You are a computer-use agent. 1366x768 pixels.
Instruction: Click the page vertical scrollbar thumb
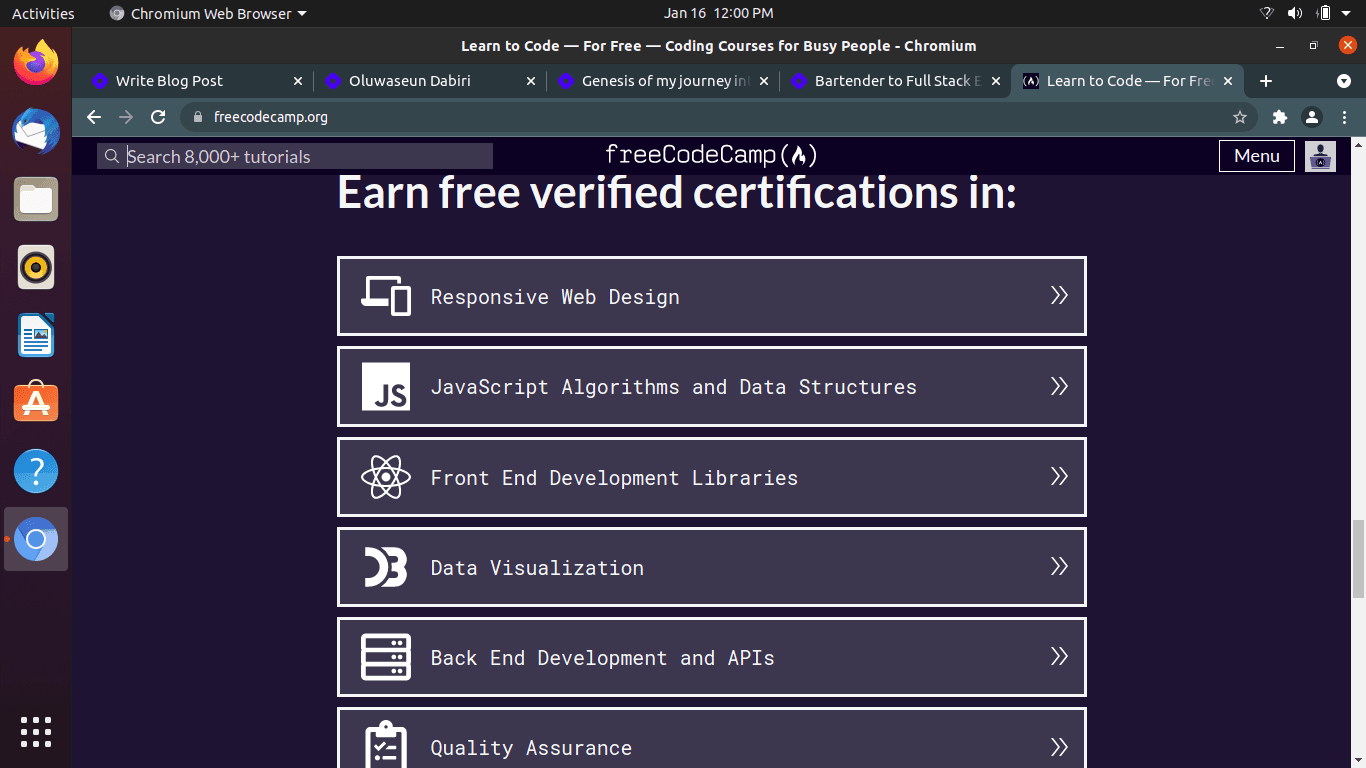(x=1358, y=558)
